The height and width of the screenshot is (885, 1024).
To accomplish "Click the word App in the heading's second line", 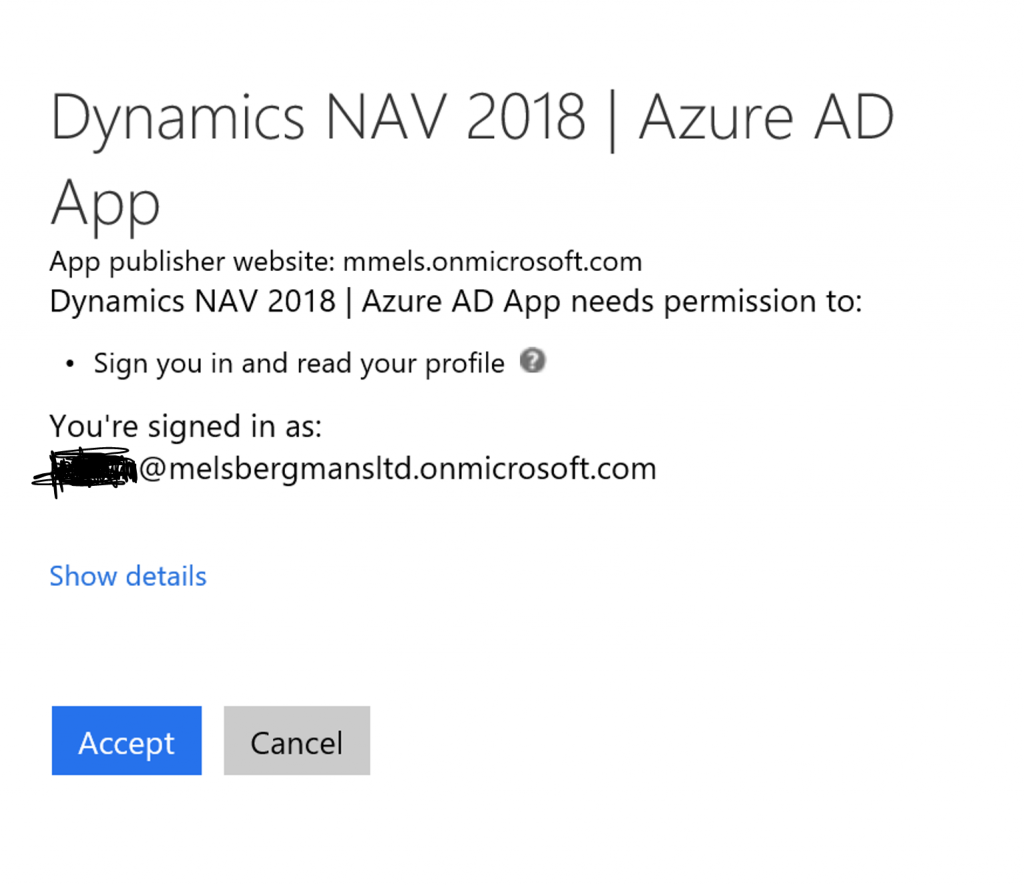I will coord(105,203).
